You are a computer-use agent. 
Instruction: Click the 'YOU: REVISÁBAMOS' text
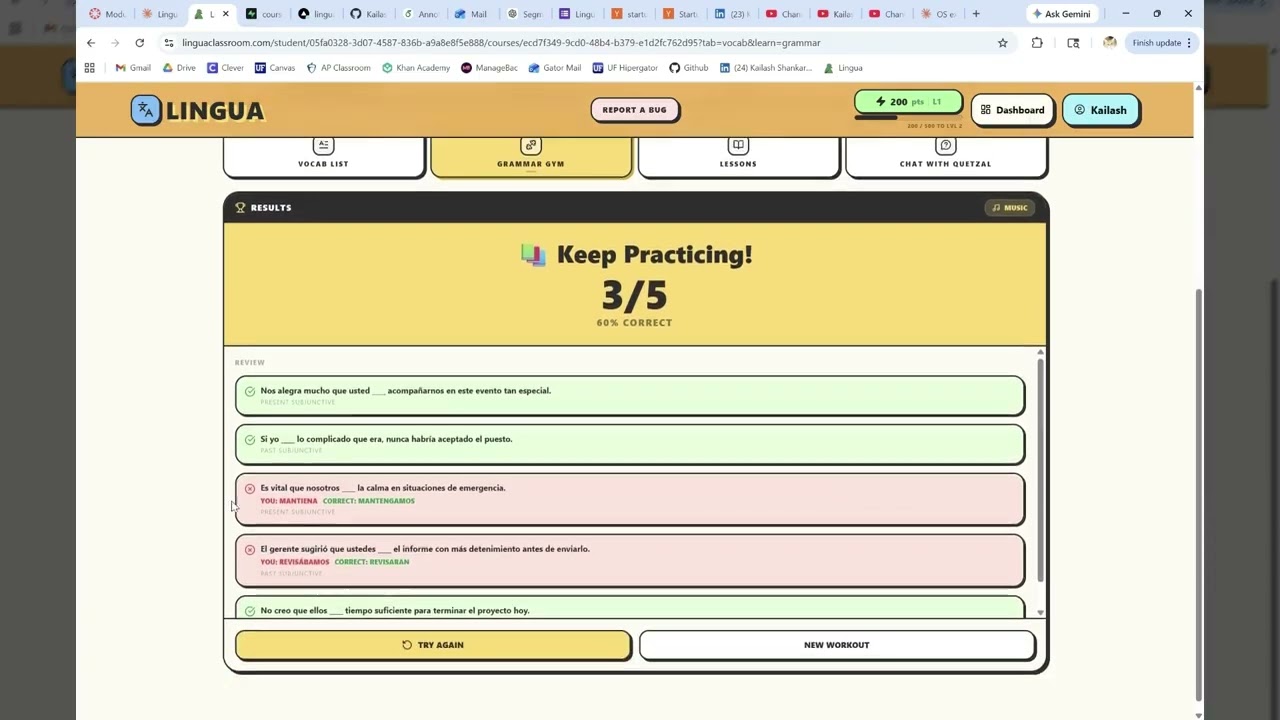tap(294, 562)
